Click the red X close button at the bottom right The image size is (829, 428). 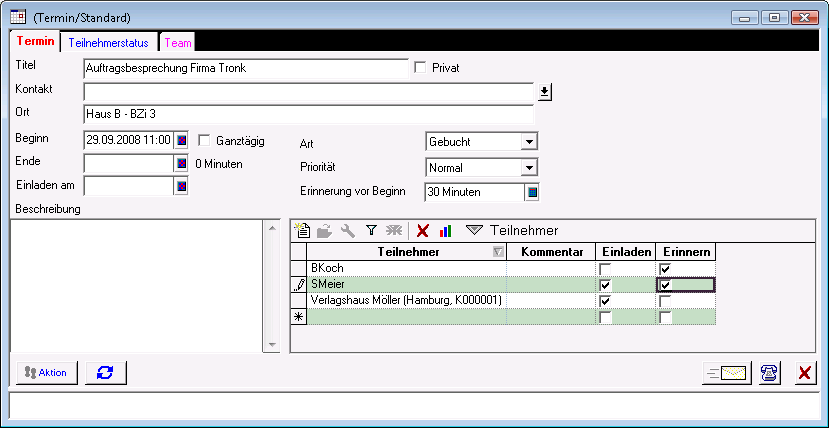[805, 373]
